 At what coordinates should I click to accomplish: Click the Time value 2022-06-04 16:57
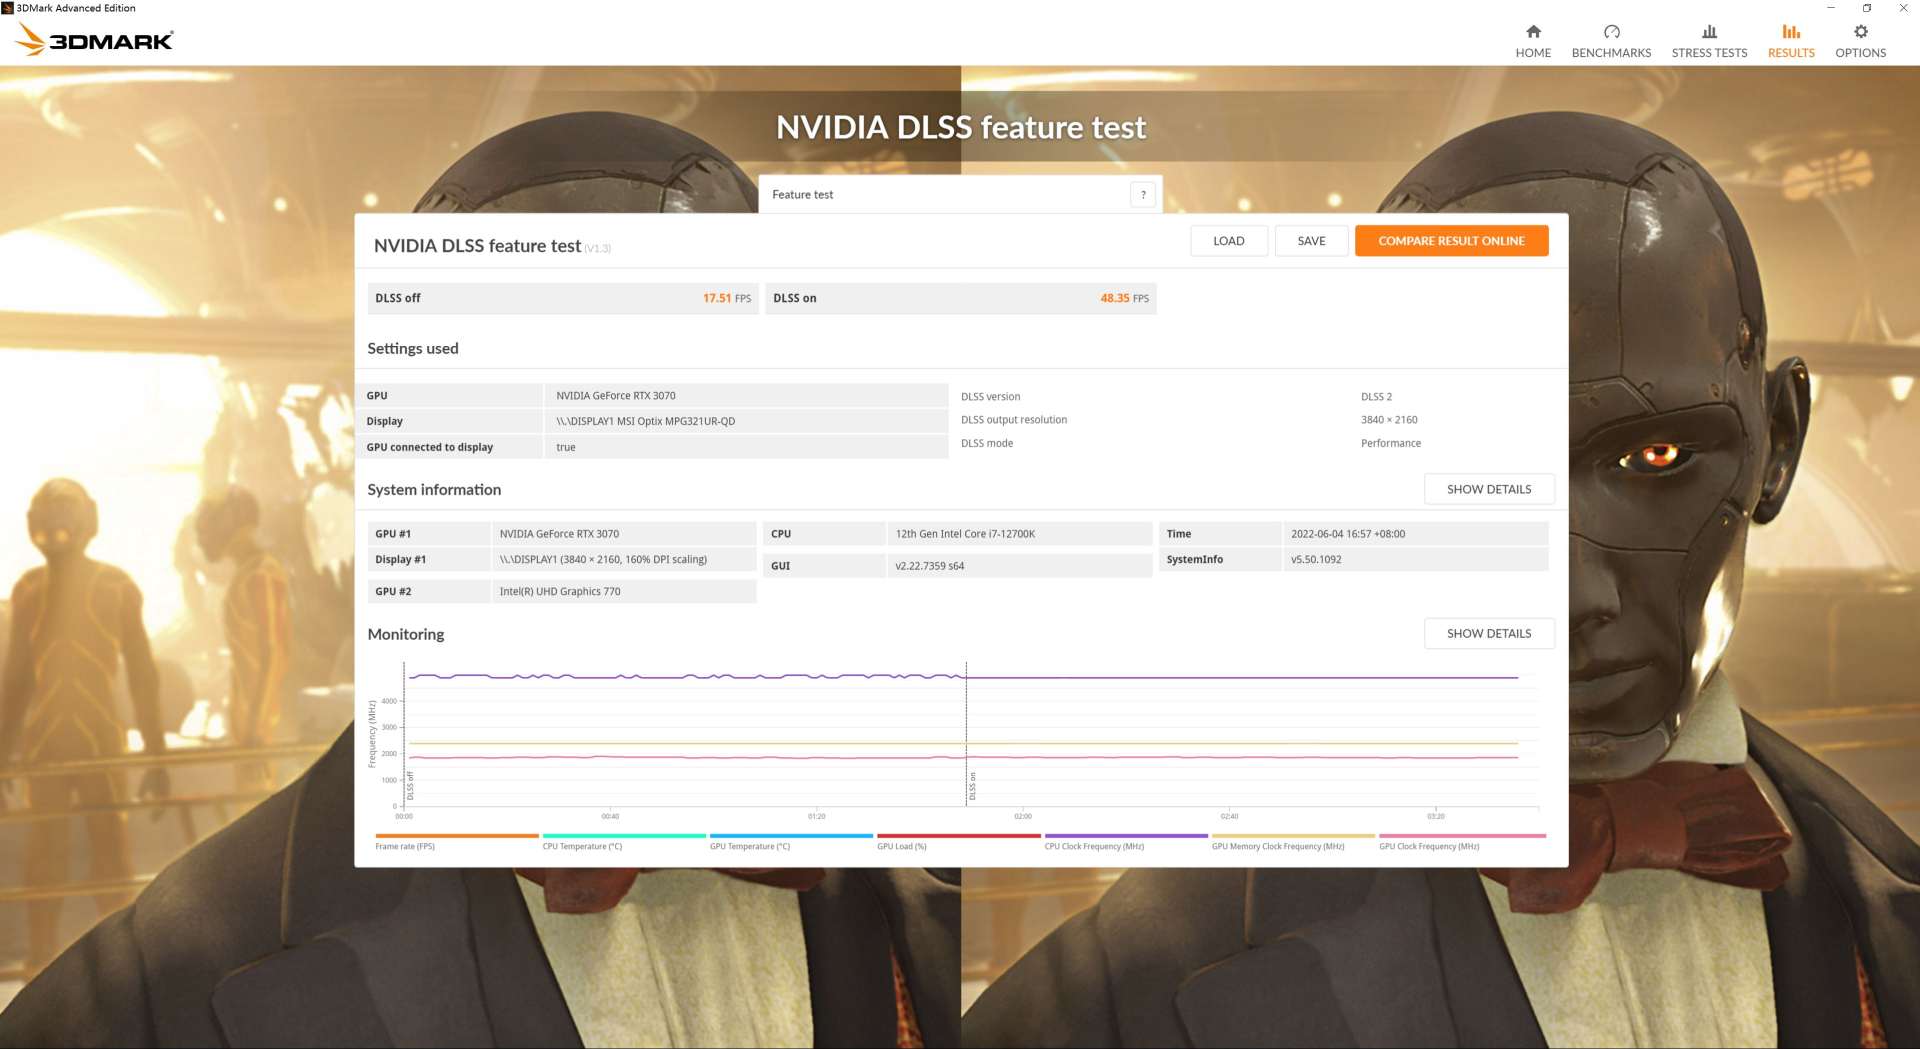point(1347,534)
